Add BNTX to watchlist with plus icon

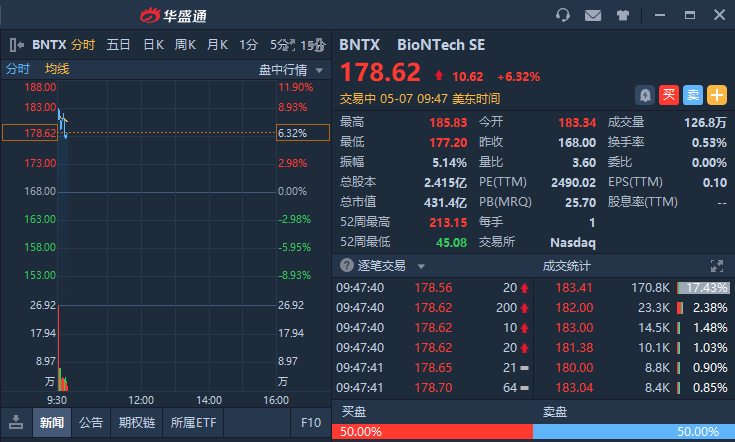pyautogui.click(x=717, y=95)
